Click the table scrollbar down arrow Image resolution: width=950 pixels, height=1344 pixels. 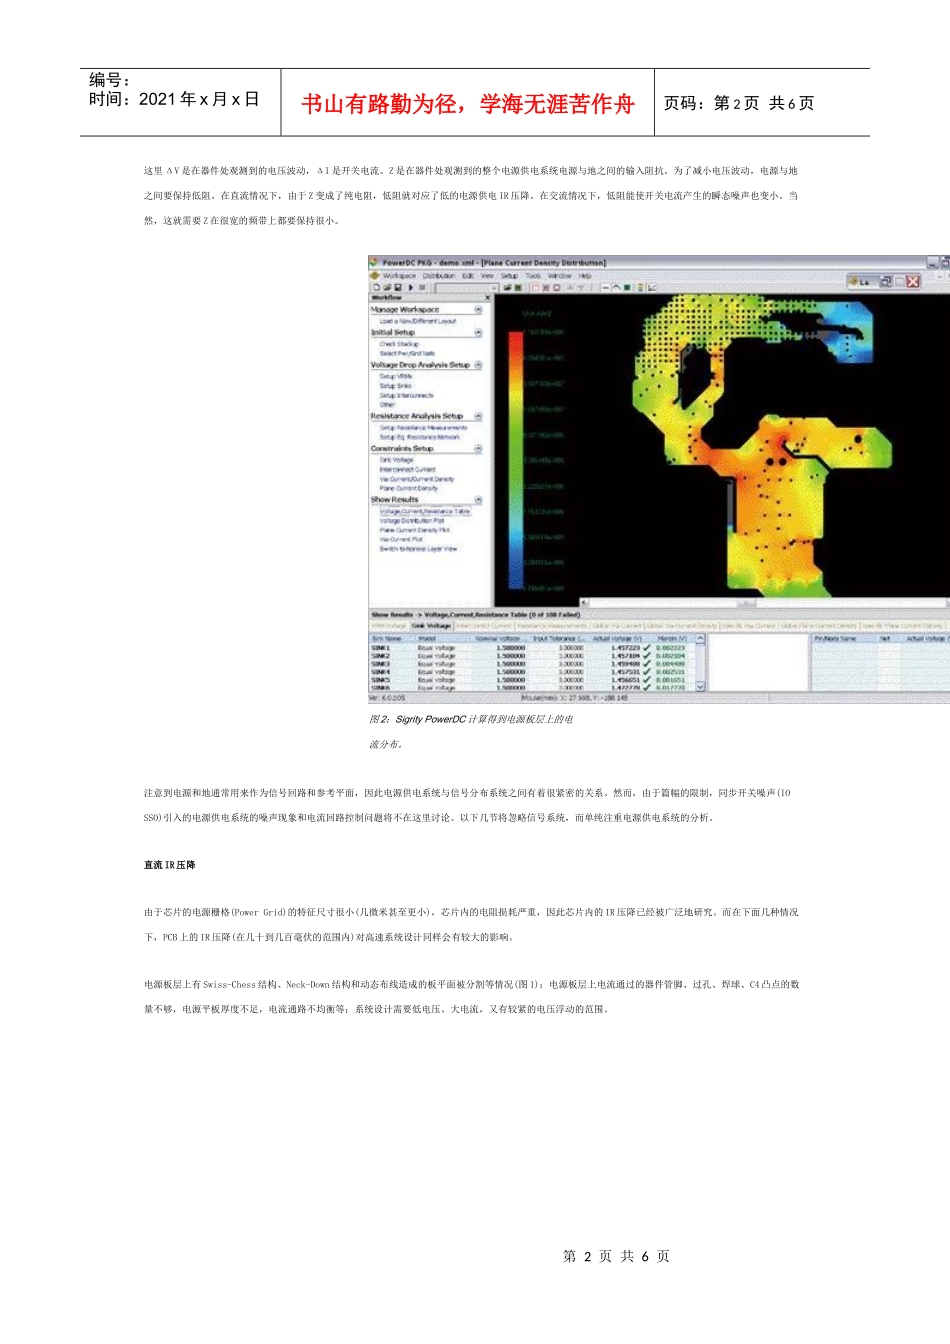pyautogui.click(x=700, y=686)
